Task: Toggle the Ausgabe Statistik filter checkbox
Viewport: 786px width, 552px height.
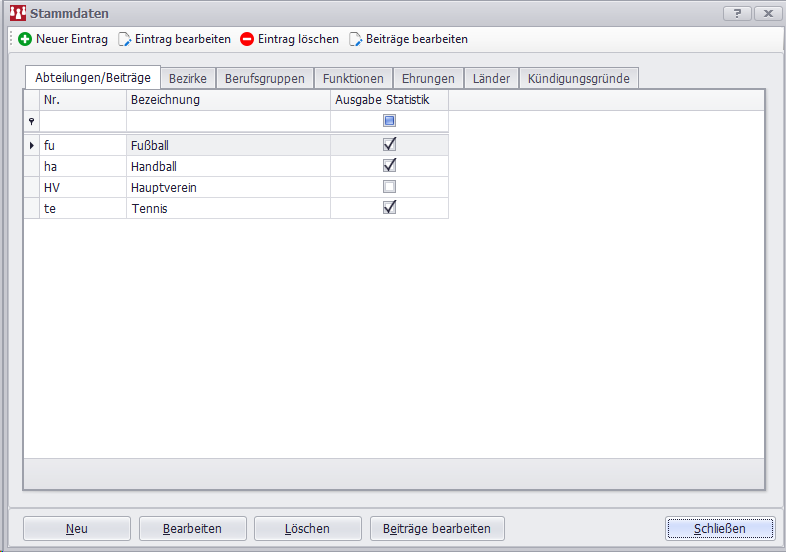Action: point(390,121)
